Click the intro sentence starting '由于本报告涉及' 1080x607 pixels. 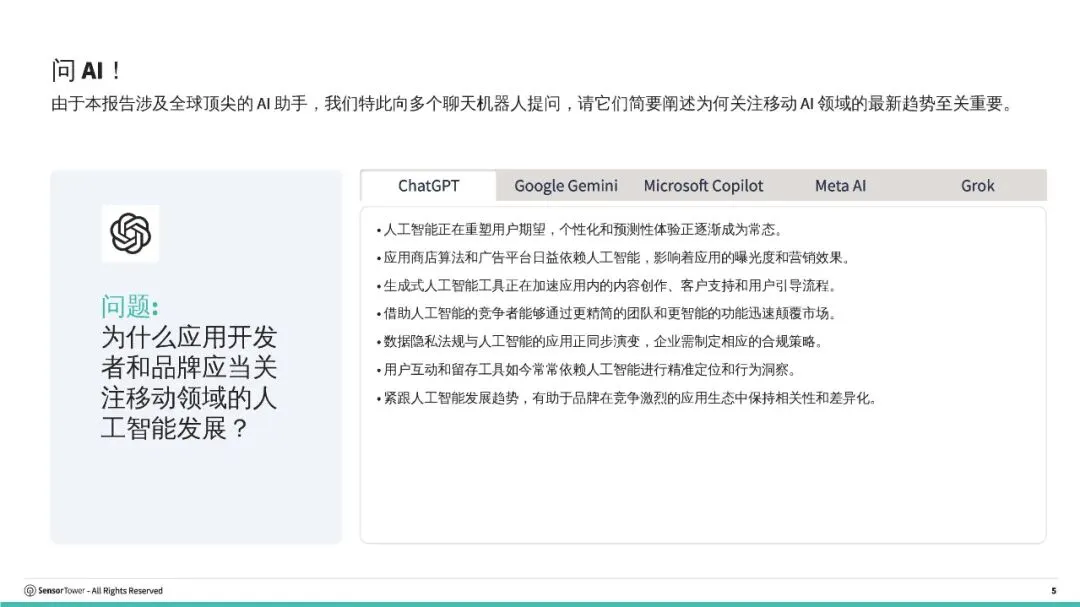click(532, 104)
